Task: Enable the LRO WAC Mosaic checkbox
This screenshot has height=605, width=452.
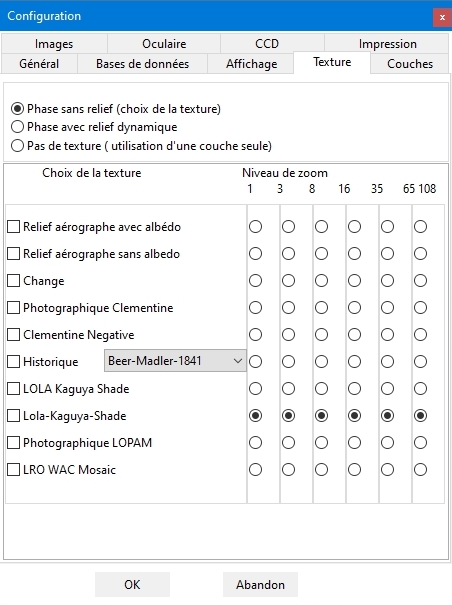Action: 14,470
